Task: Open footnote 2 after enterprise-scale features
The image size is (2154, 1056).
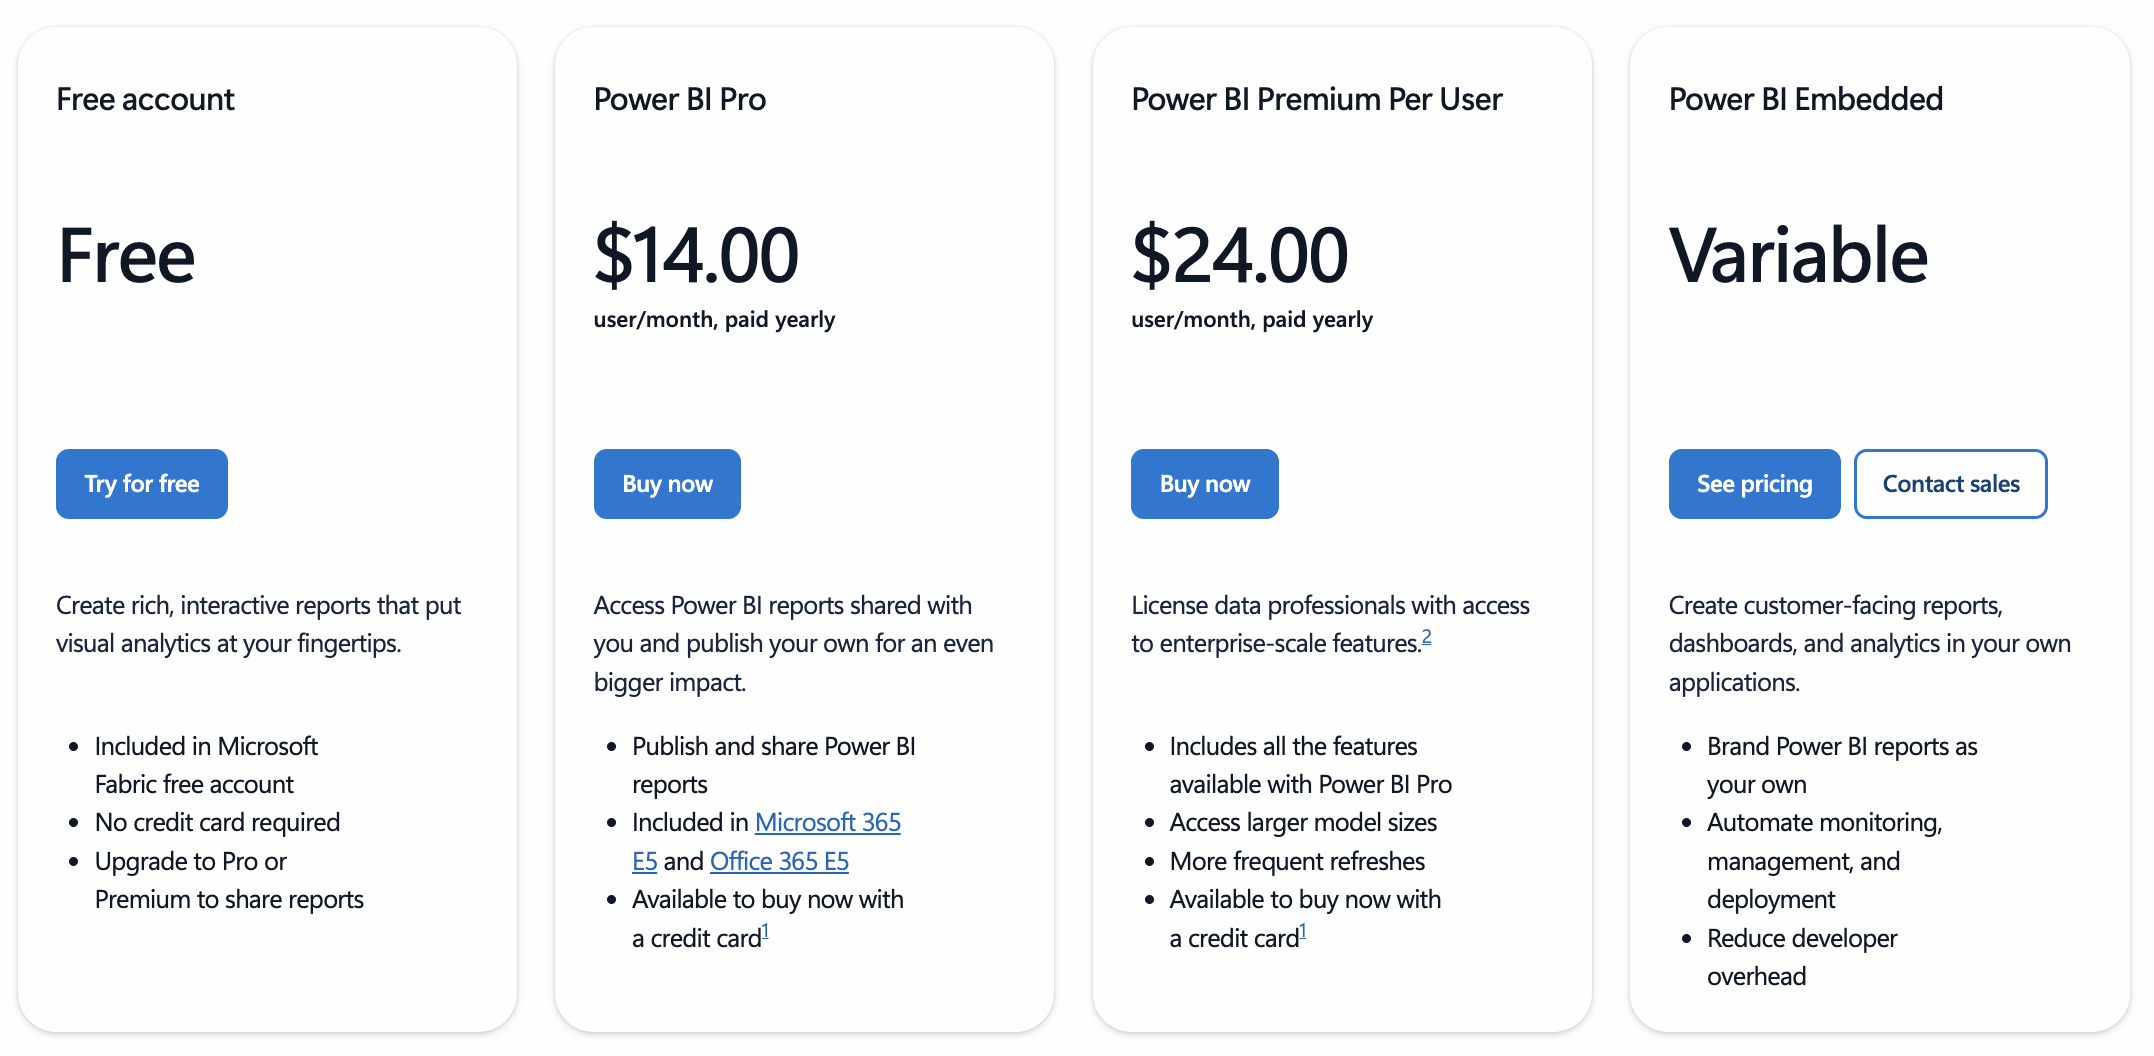Action: [1427, 637]
